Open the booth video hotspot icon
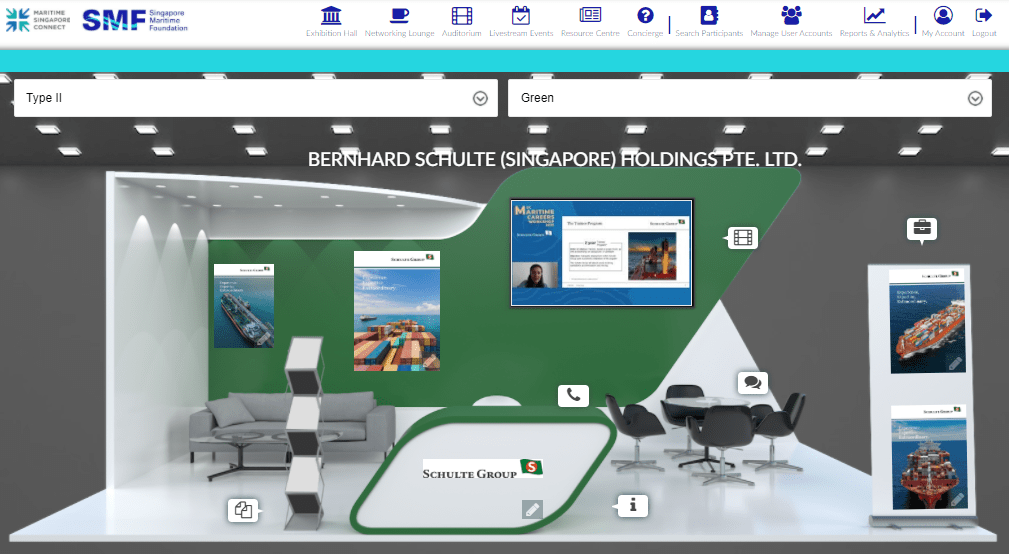1009x554 pixels. coord(742,238)
